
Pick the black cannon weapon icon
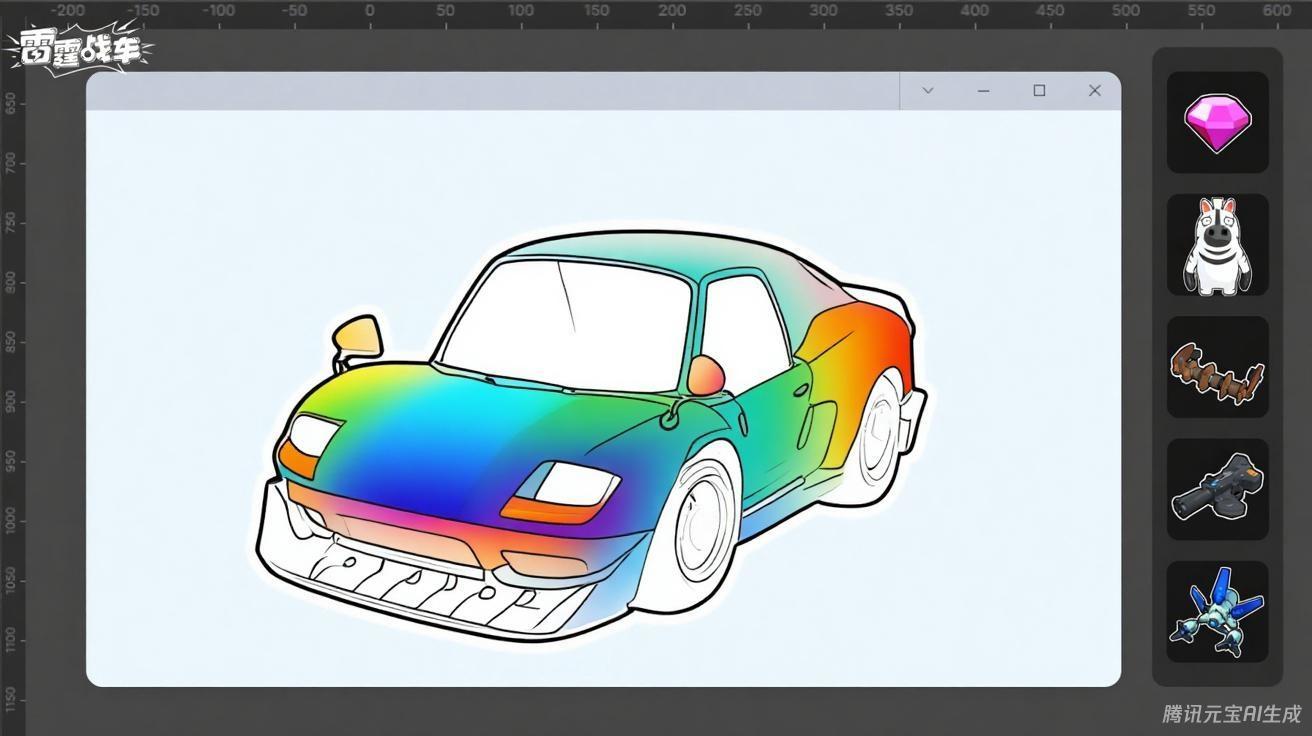point(1217,489)
